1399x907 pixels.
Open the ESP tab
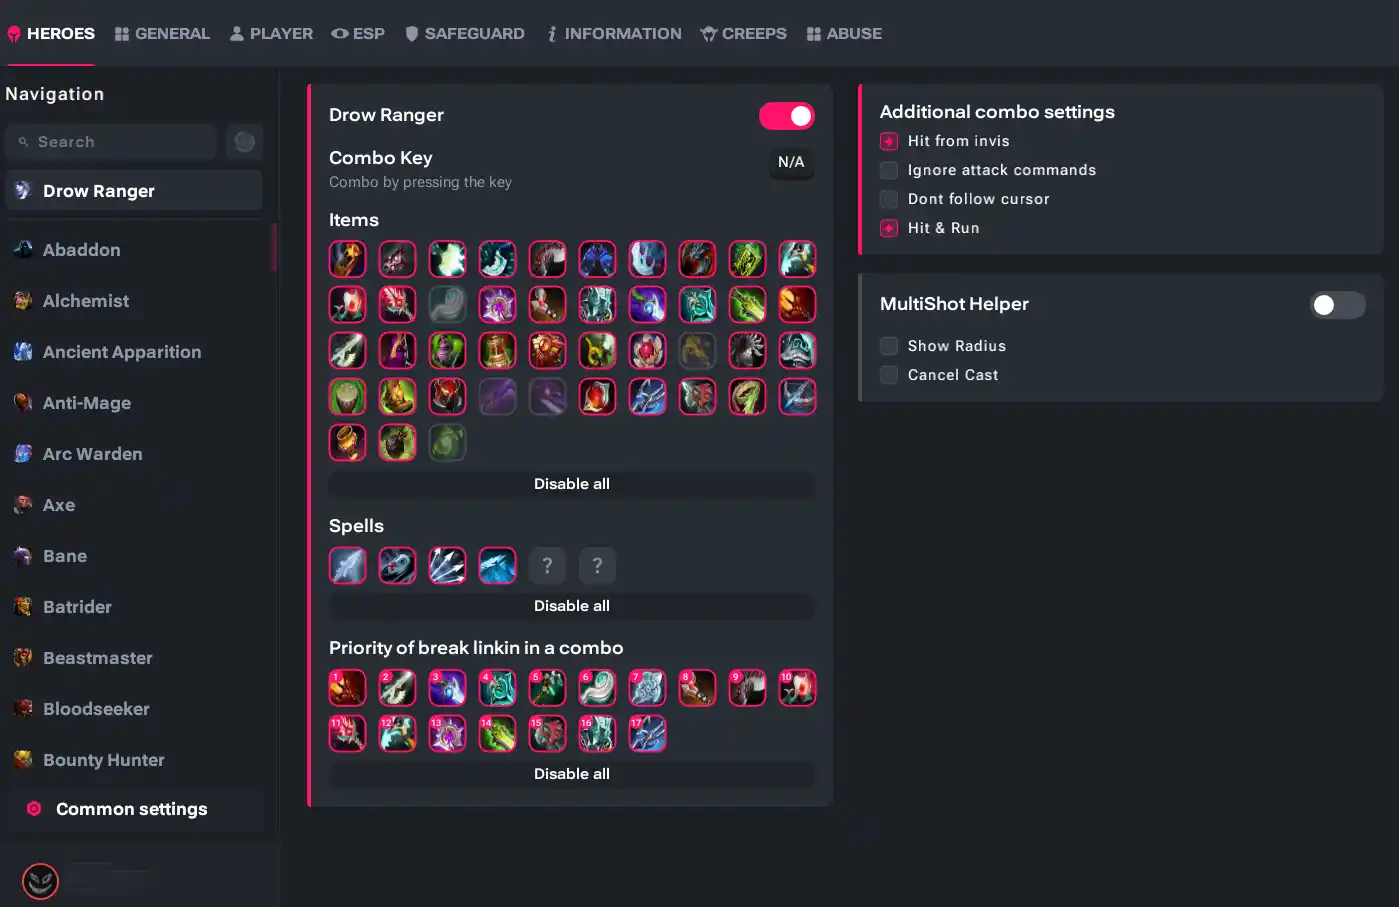coord(358,33)
